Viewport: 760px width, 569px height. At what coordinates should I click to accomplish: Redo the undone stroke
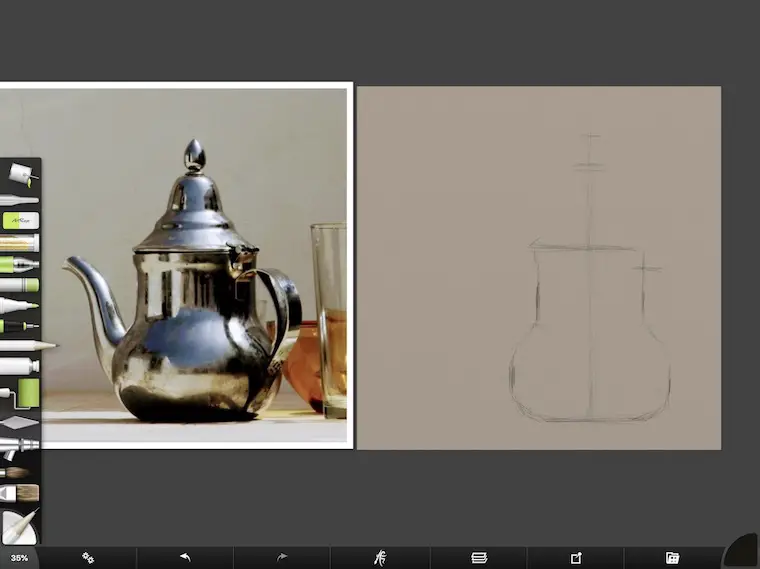282,557
